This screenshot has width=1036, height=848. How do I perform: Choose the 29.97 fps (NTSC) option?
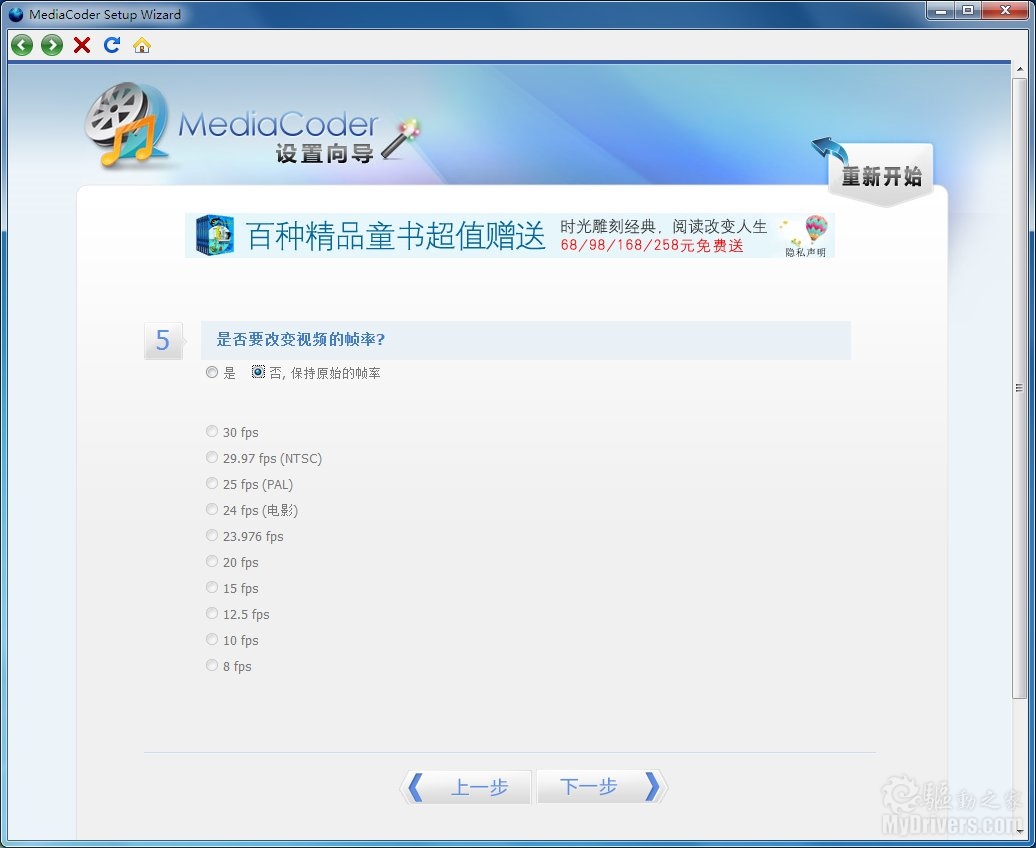[211, 457]
